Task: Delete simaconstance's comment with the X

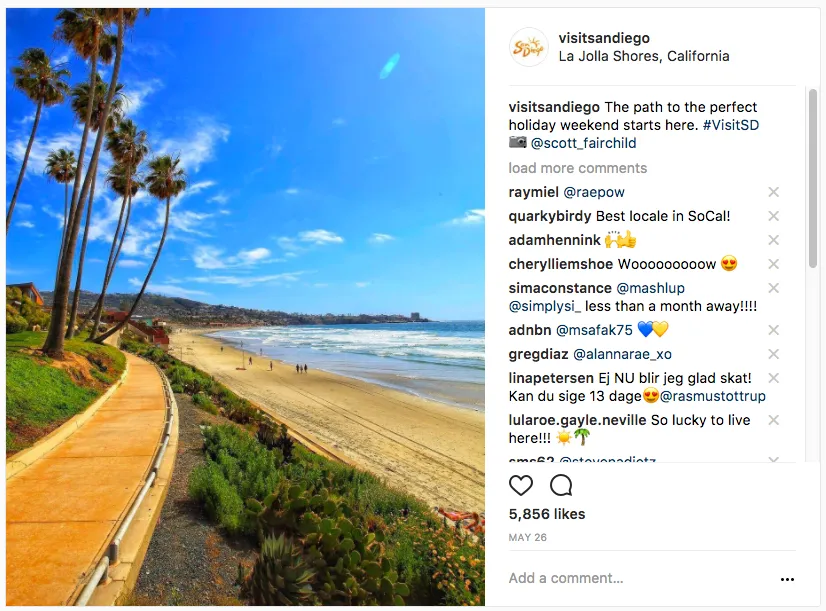Action: [x=773, y=288]
